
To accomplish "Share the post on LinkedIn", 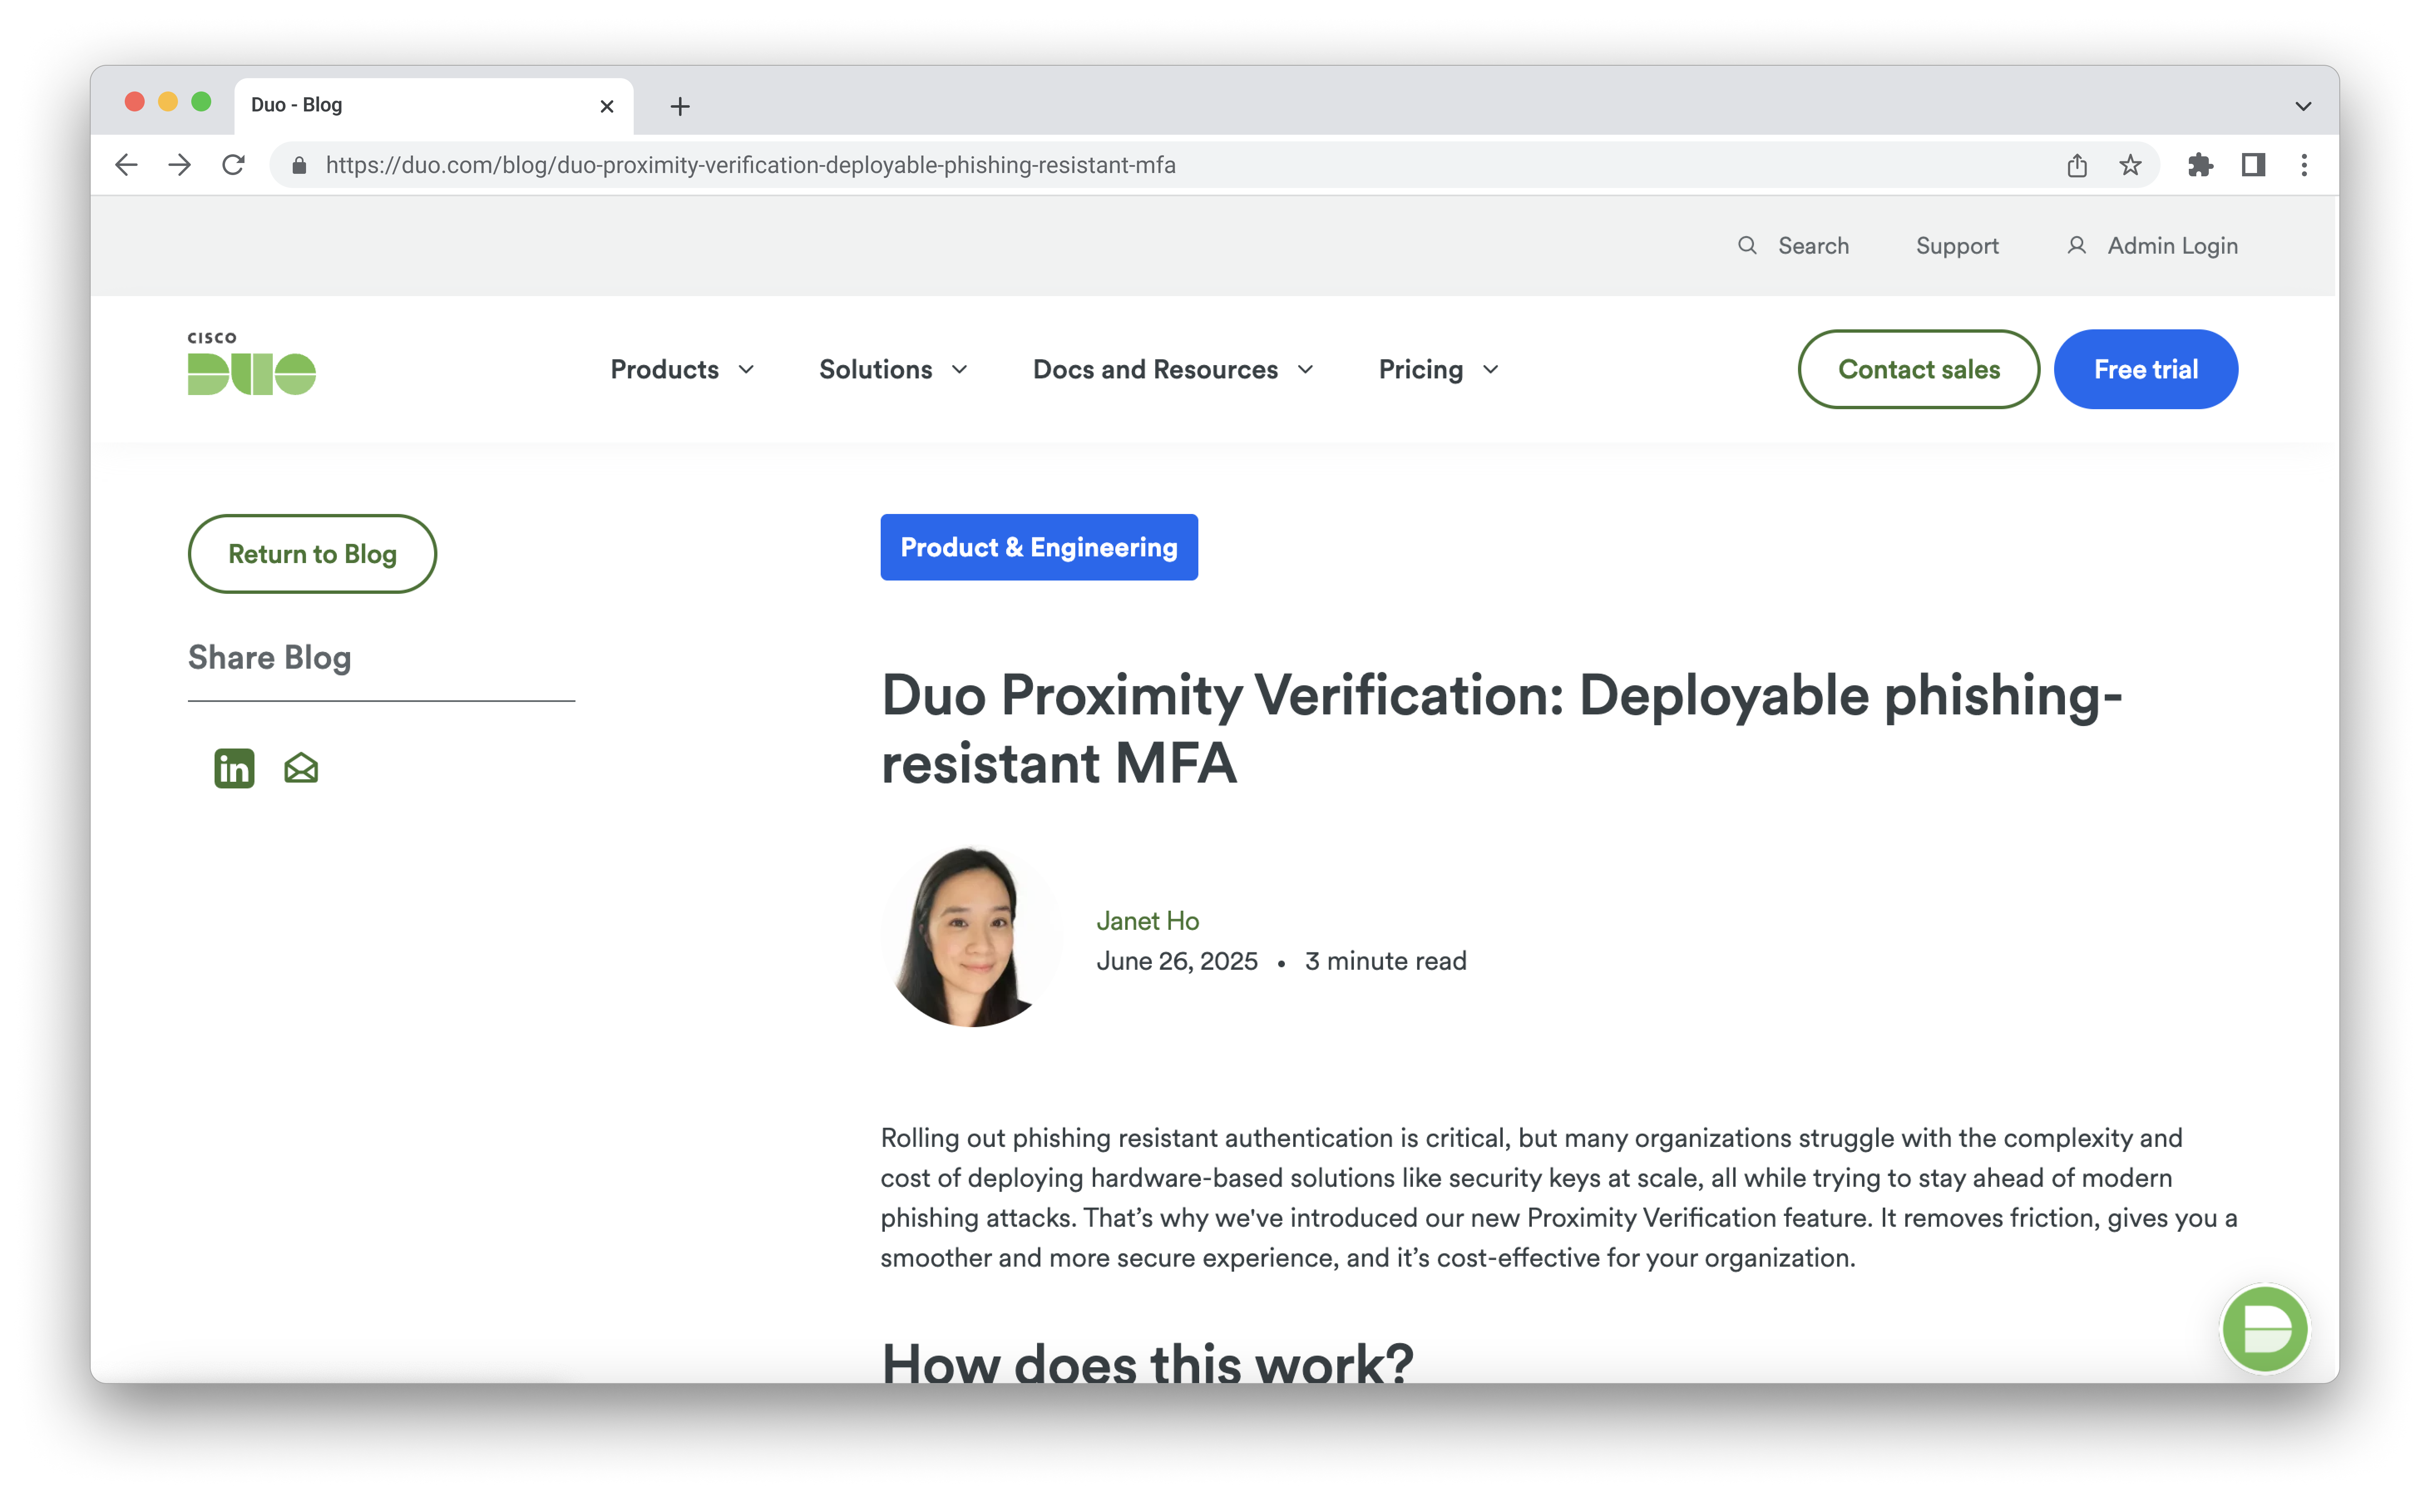I will [x=234, y=768].
